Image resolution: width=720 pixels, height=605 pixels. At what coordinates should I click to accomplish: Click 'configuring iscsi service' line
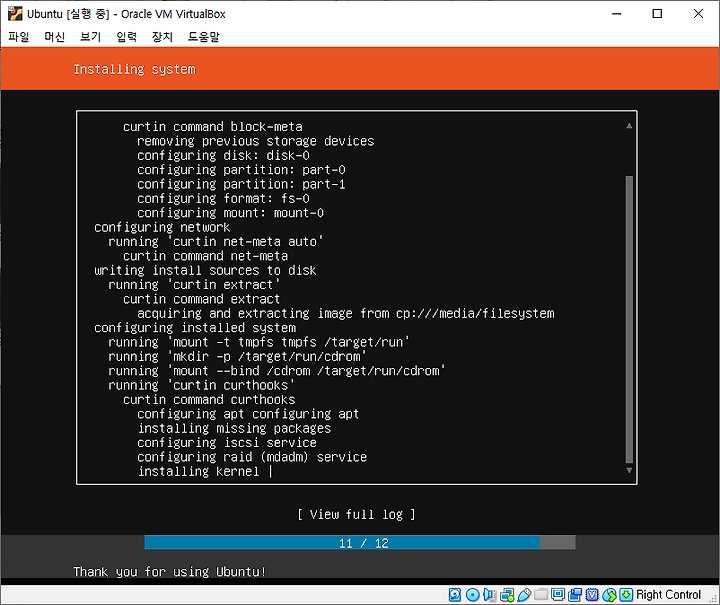tap(227, 443)
